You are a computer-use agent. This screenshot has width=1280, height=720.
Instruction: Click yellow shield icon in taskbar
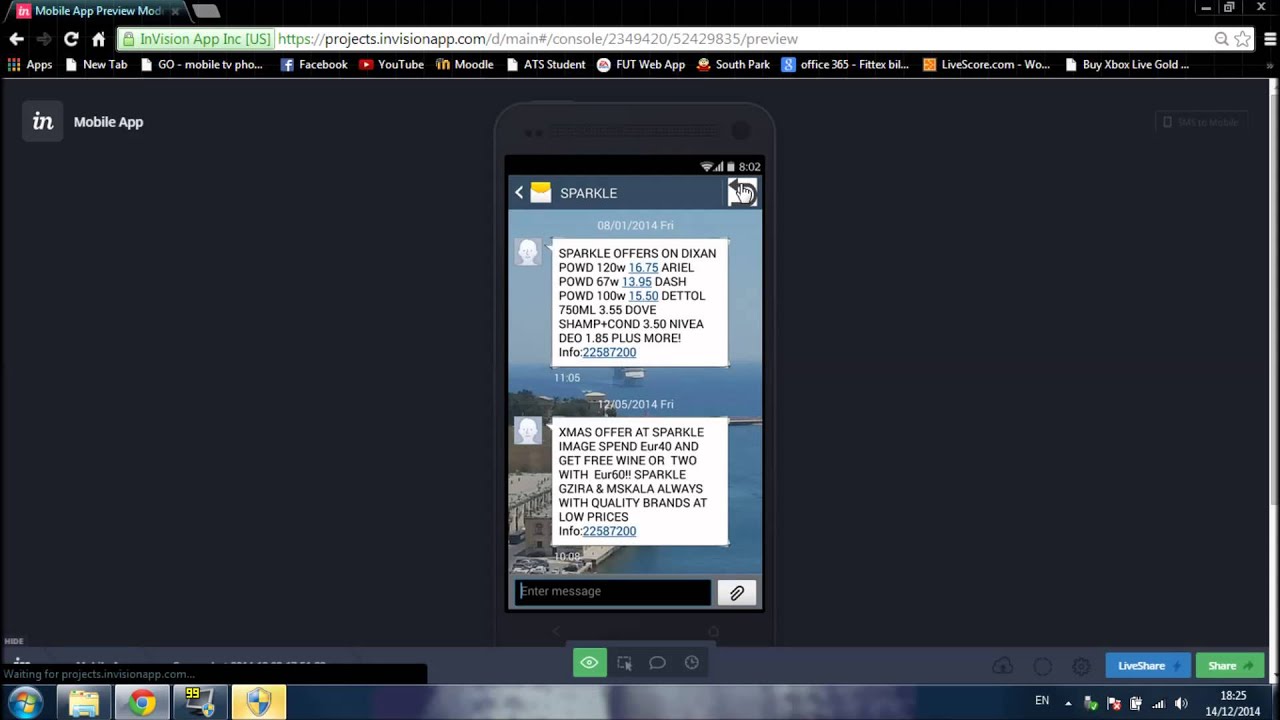coord(259,703)
